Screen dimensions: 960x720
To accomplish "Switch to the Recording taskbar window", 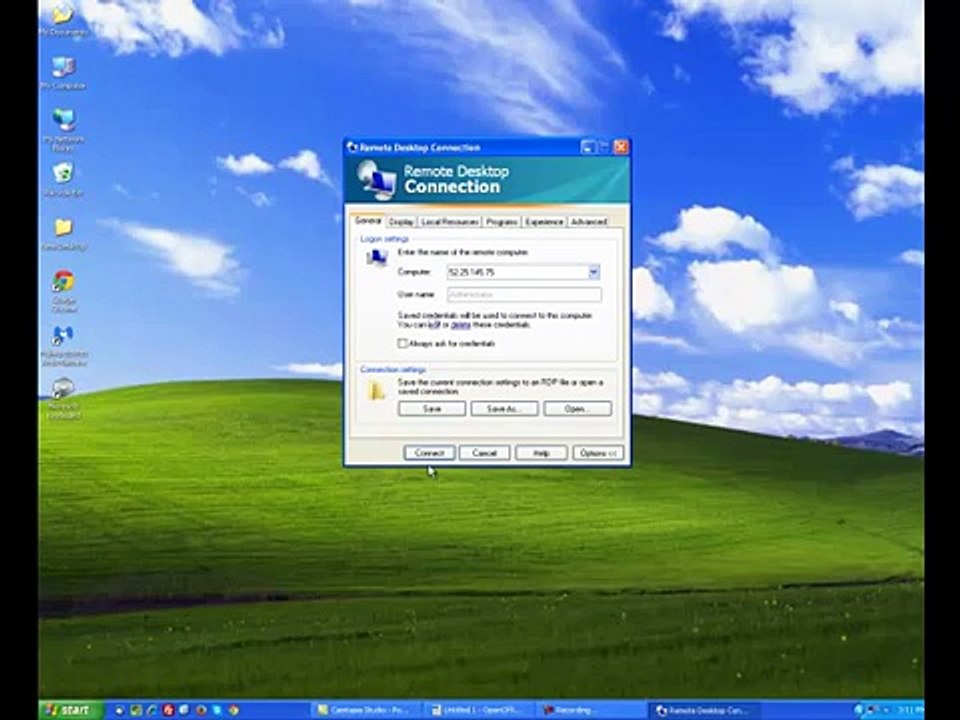I will [590, 710].
